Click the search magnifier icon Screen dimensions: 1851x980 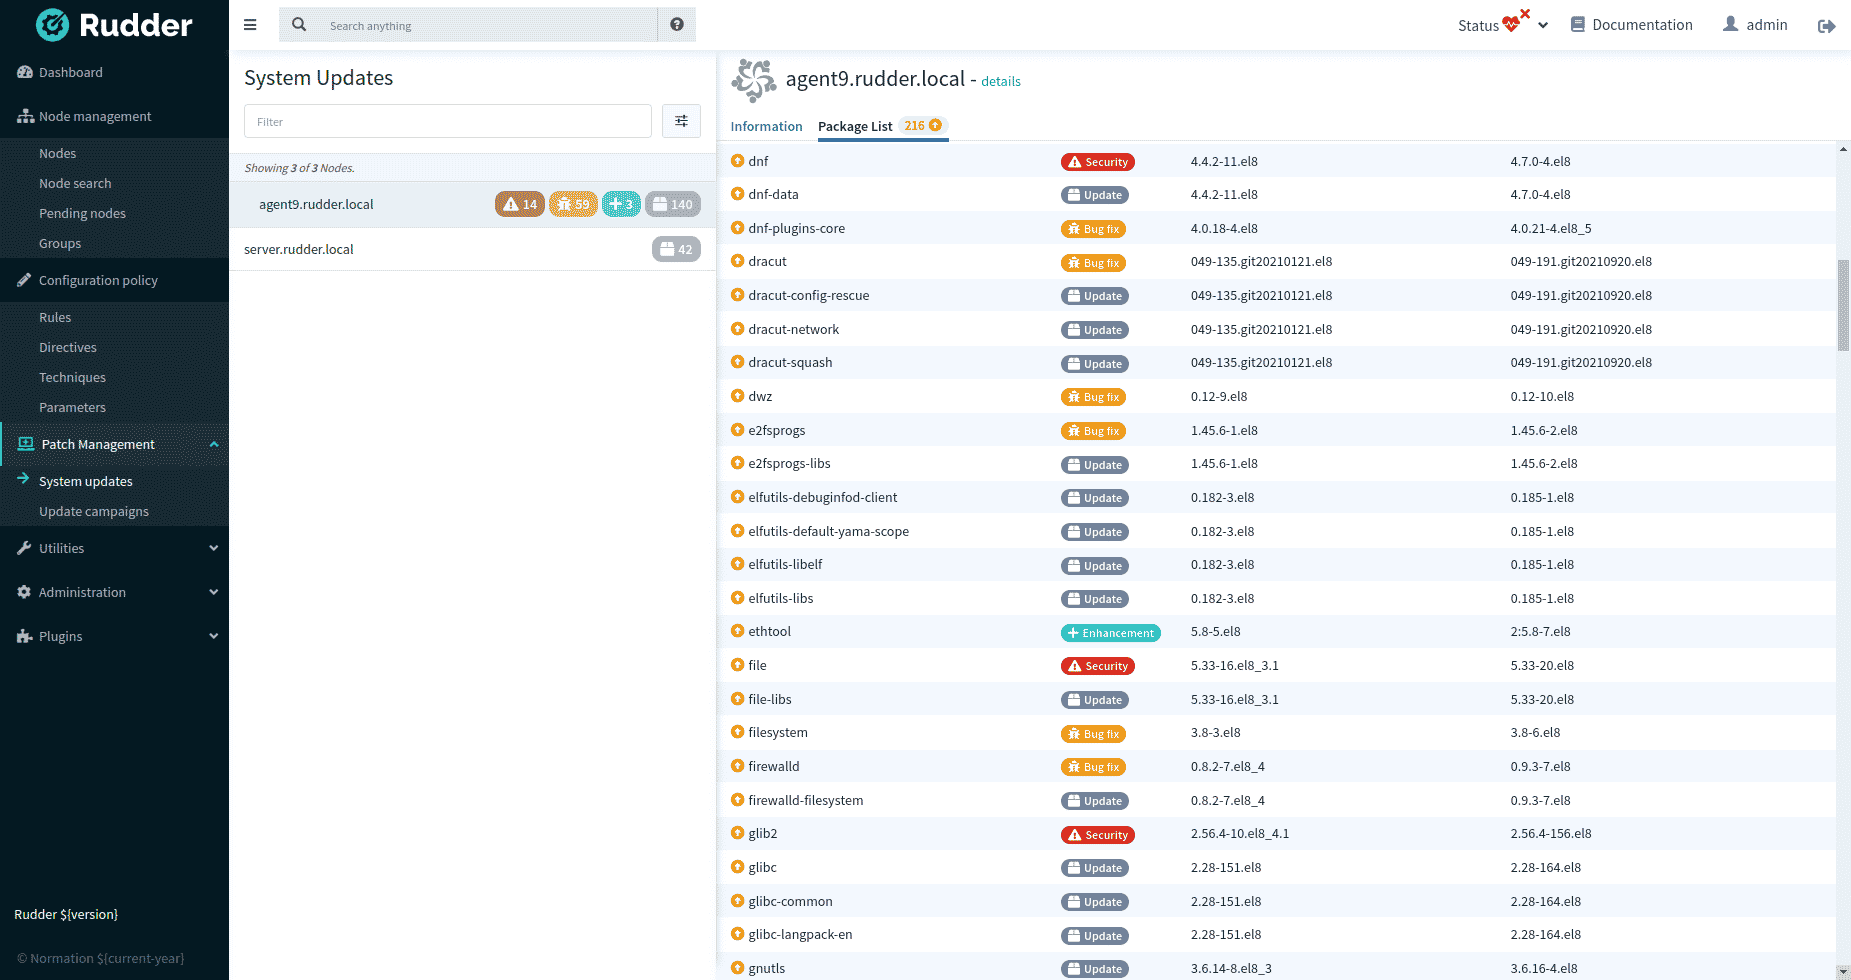(x=299, y=25)
